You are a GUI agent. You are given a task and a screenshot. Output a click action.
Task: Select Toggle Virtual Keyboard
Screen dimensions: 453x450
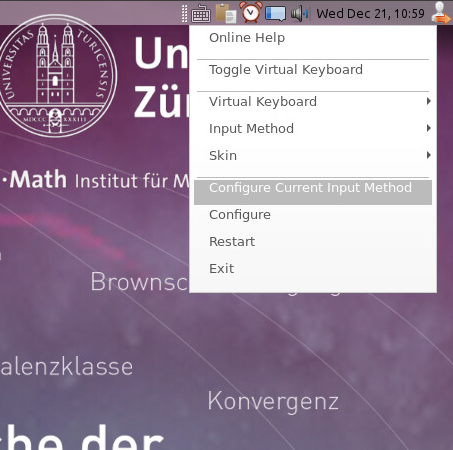(313, 70)
